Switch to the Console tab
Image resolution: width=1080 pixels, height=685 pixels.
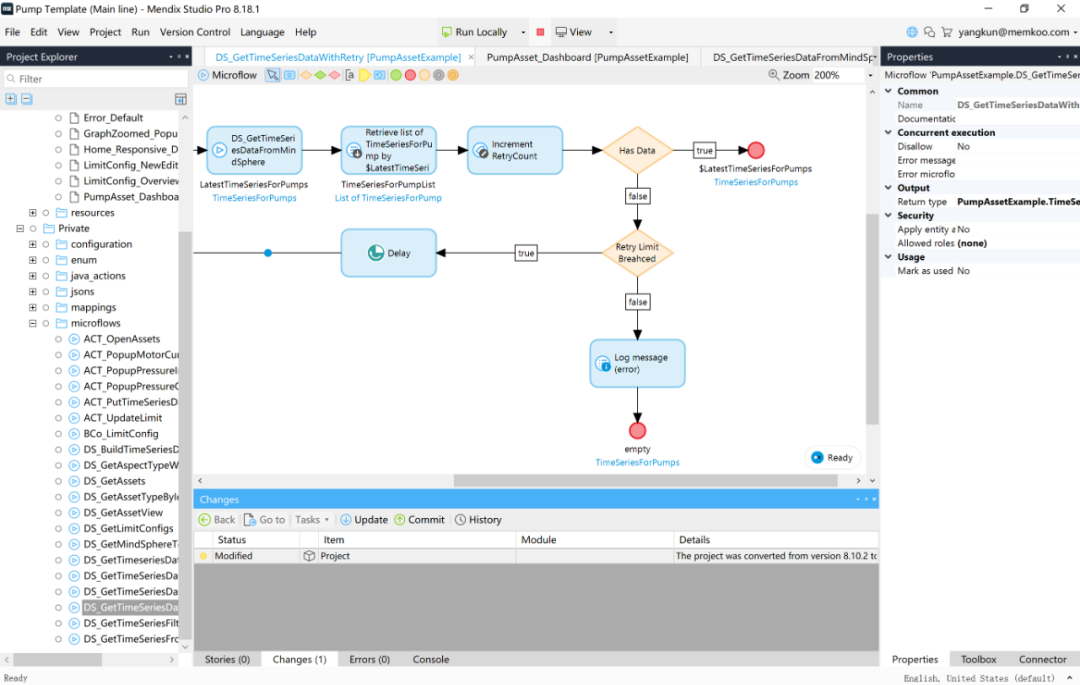click(x=431, y=660)
